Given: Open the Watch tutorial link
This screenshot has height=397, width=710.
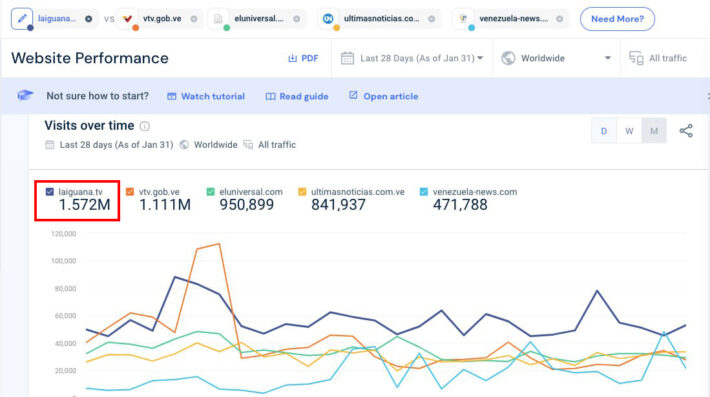Looking at the screenshot, I should click(x=206, y=96).
